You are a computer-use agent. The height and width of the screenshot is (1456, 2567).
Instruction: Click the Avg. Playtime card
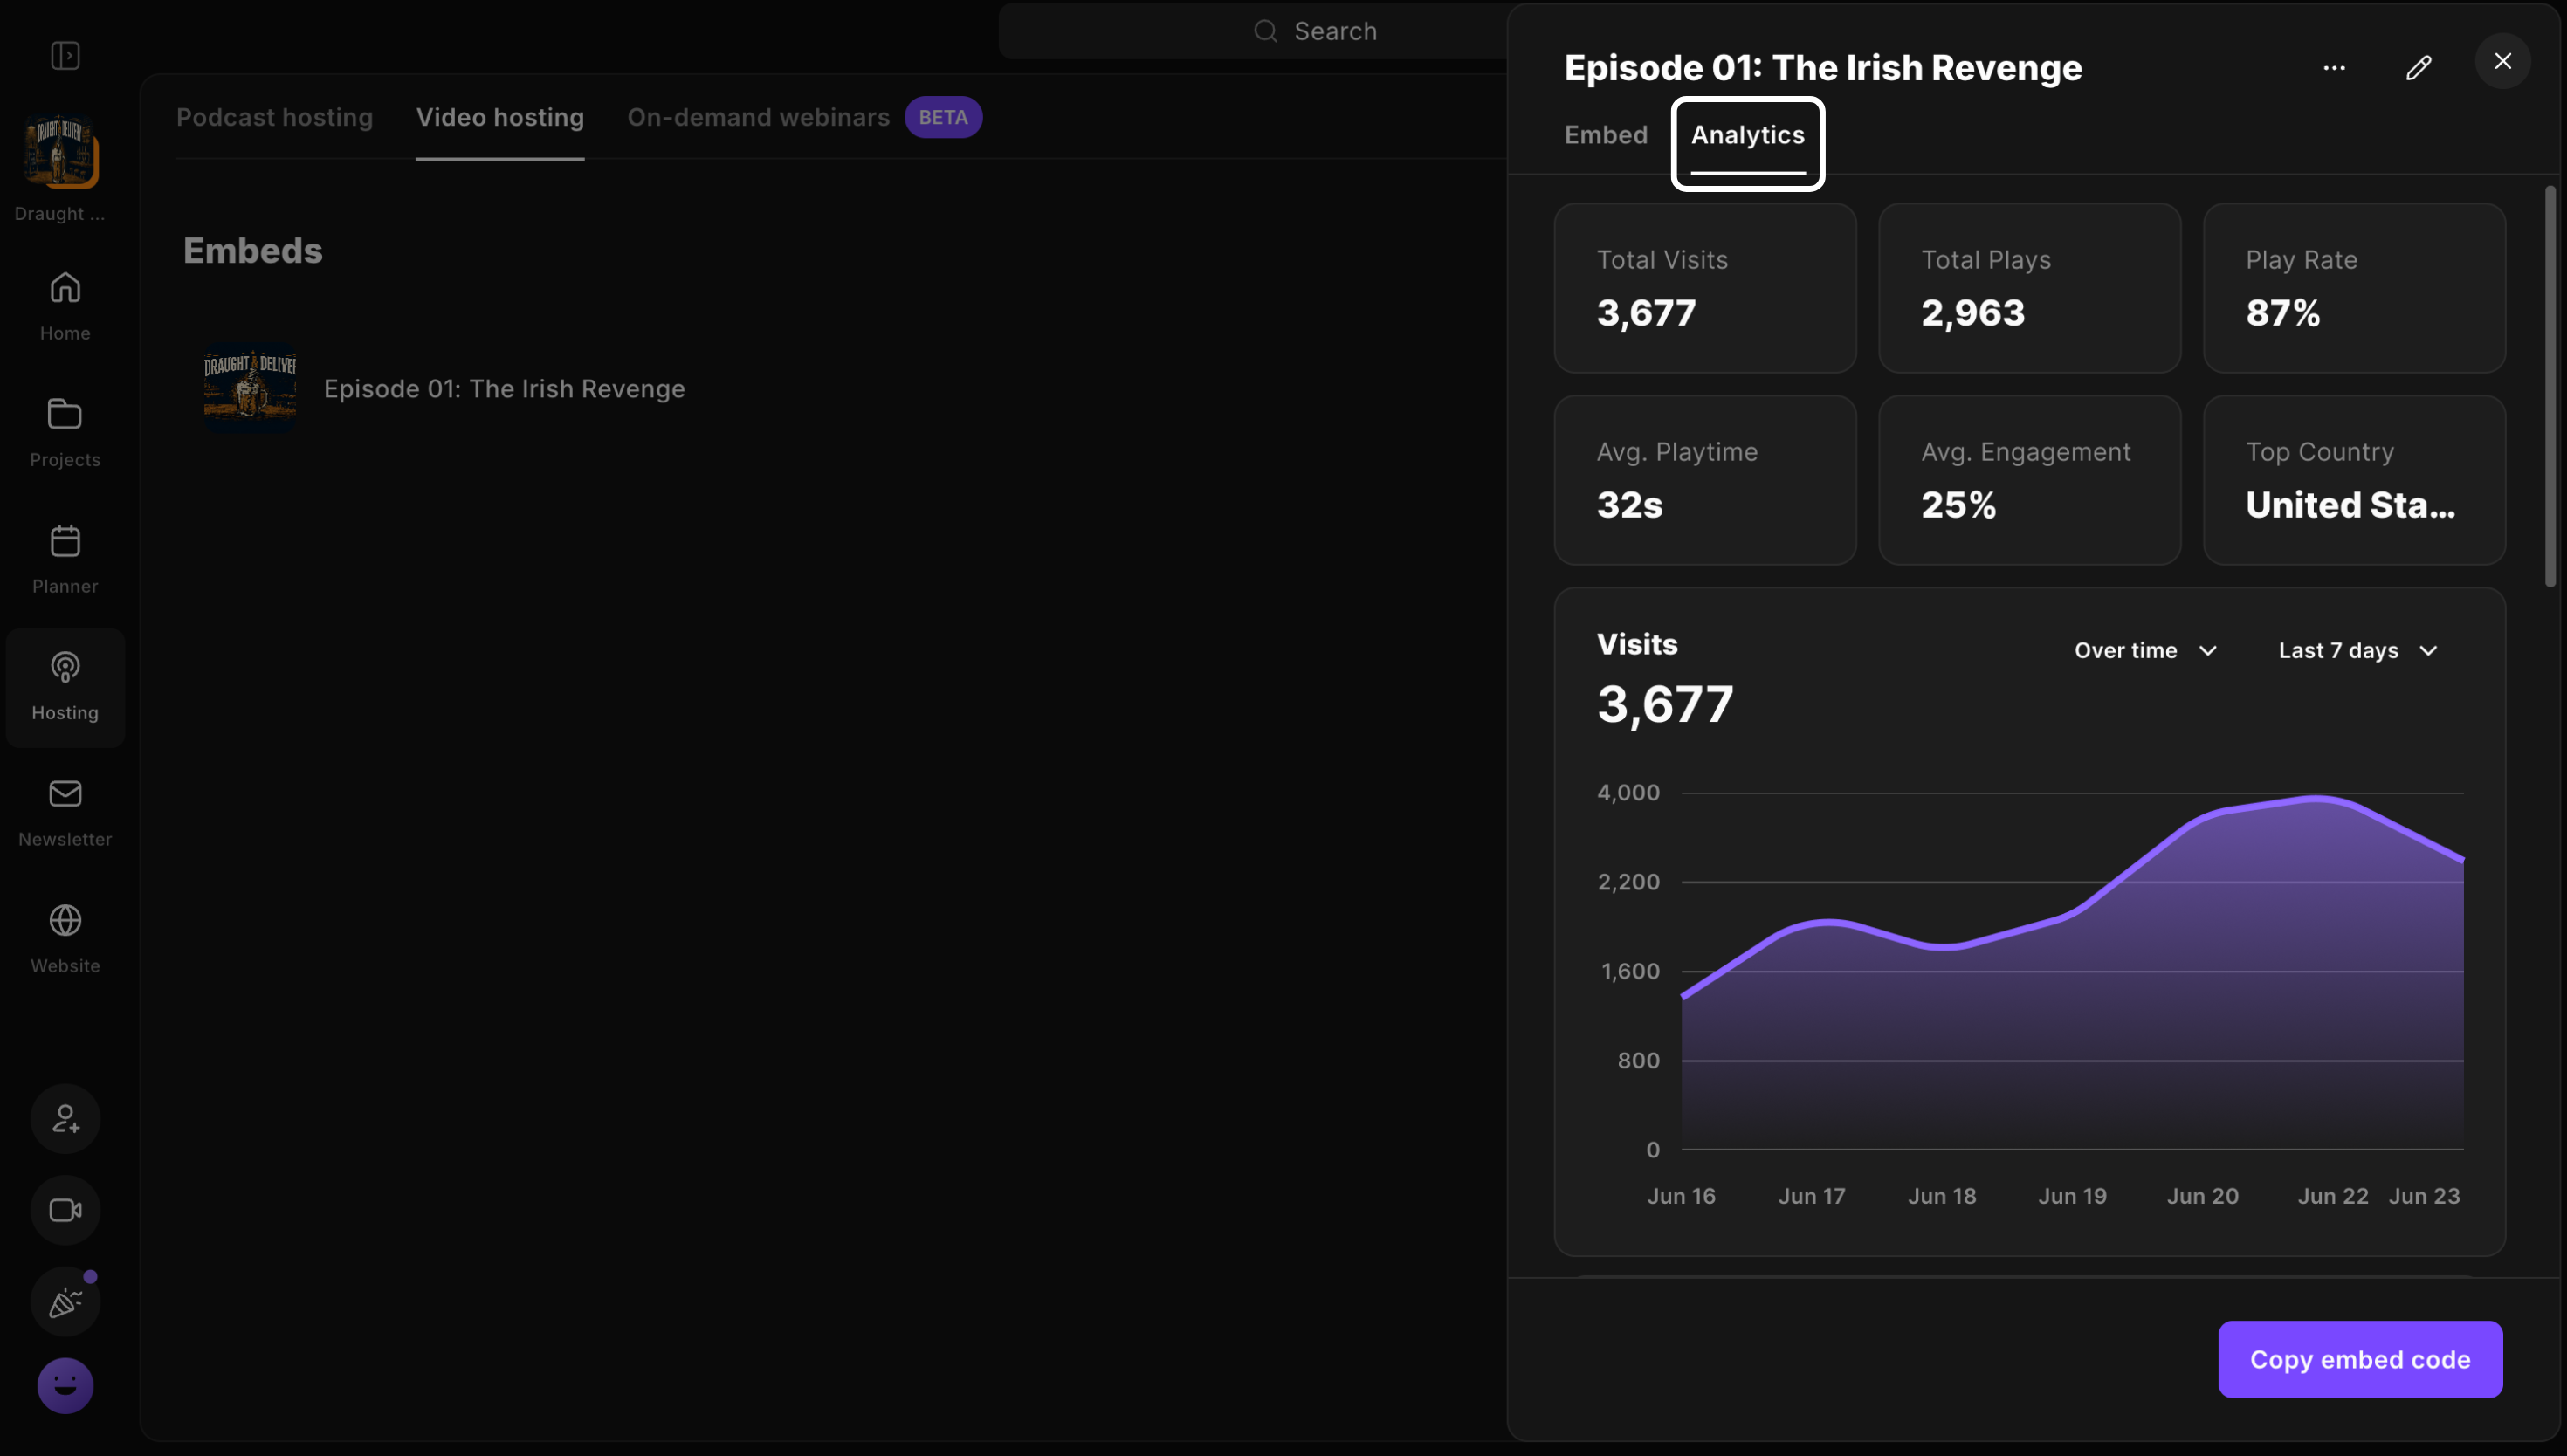click(1705, 480)
